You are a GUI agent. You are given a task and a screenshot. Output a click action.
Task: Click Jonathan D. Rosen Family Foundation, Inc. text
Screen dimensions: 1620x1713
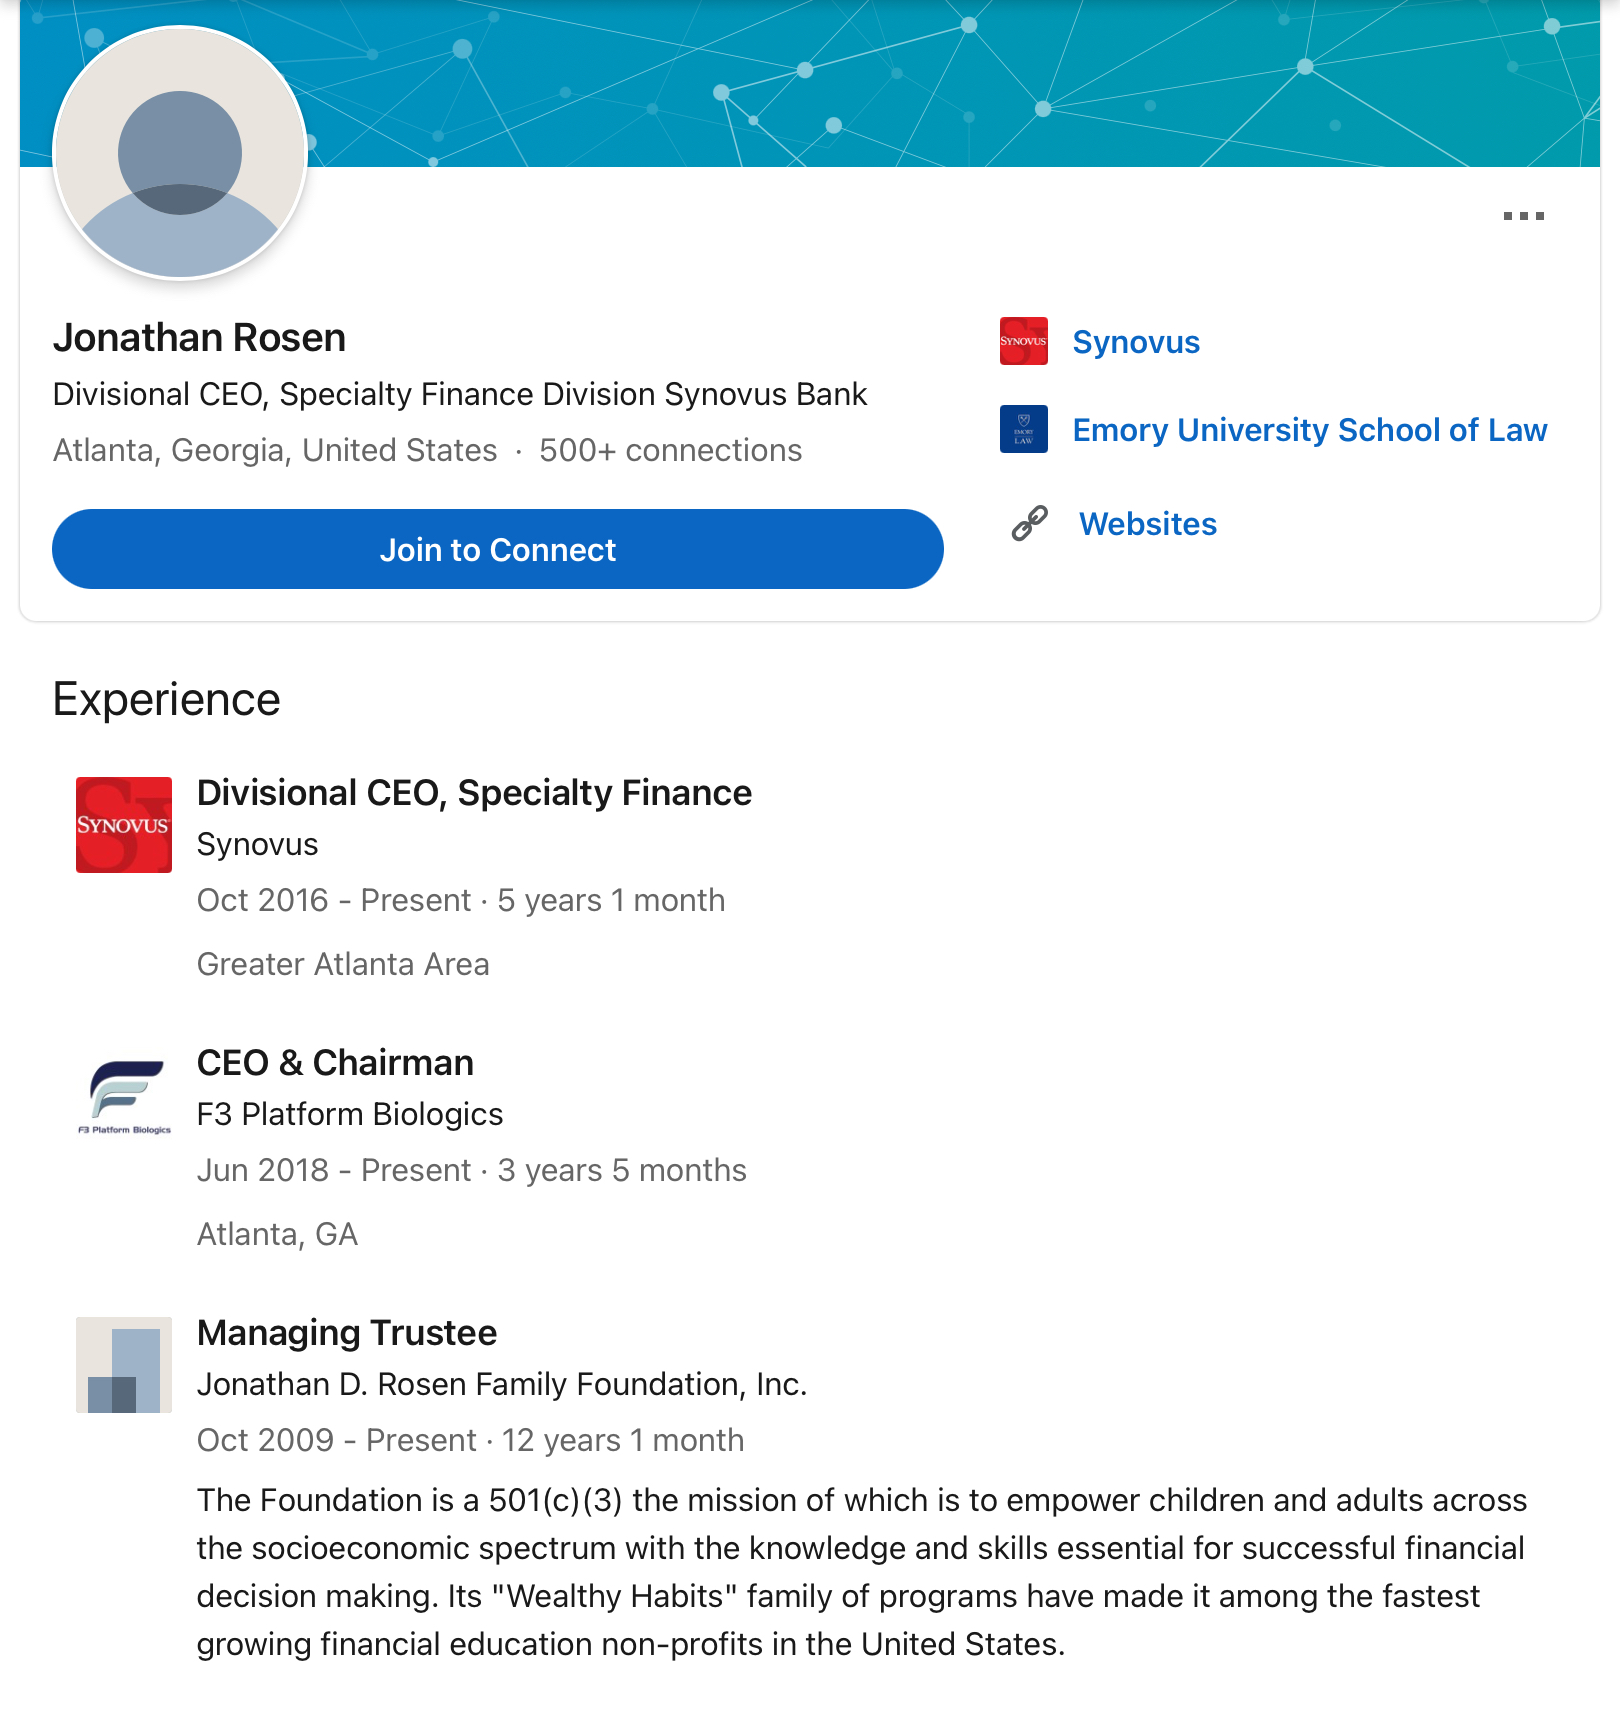[x=502, y=1385]
